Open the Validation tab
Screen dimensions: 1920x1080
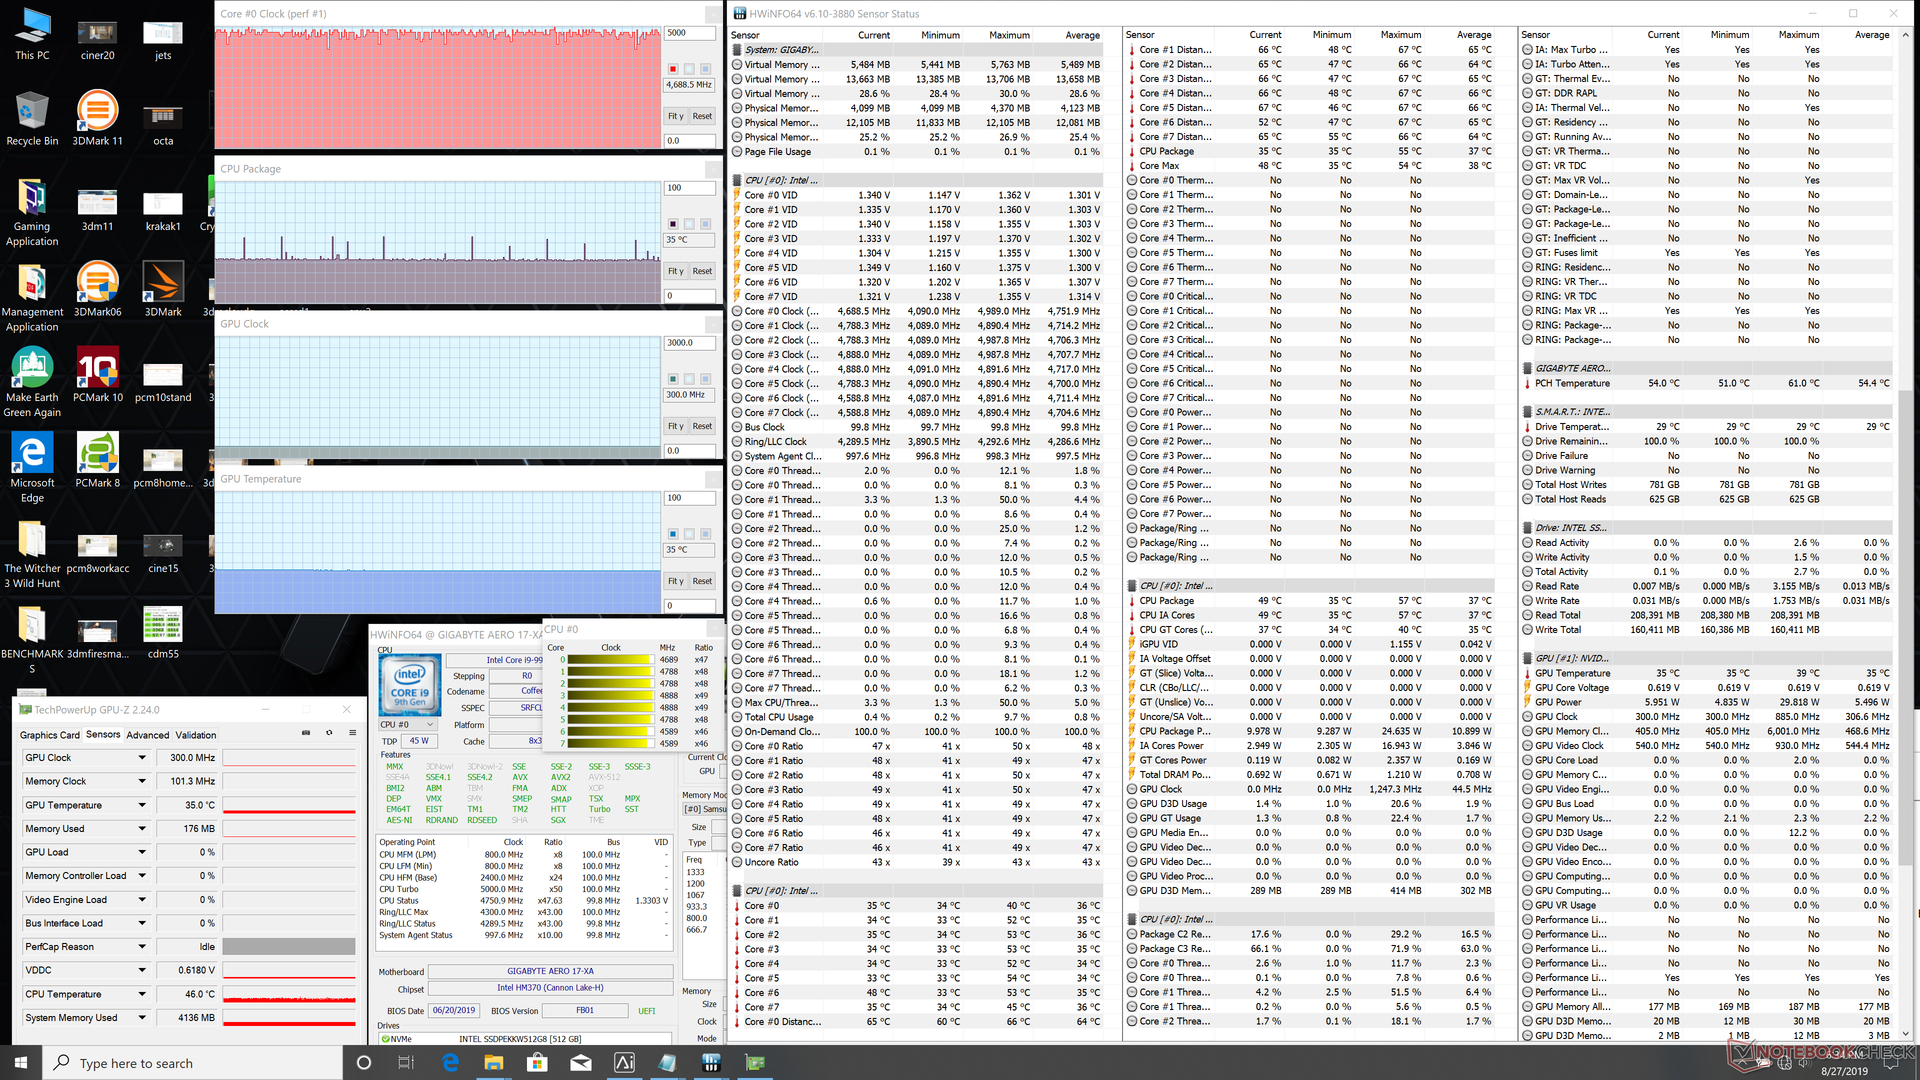click(196, 735)
